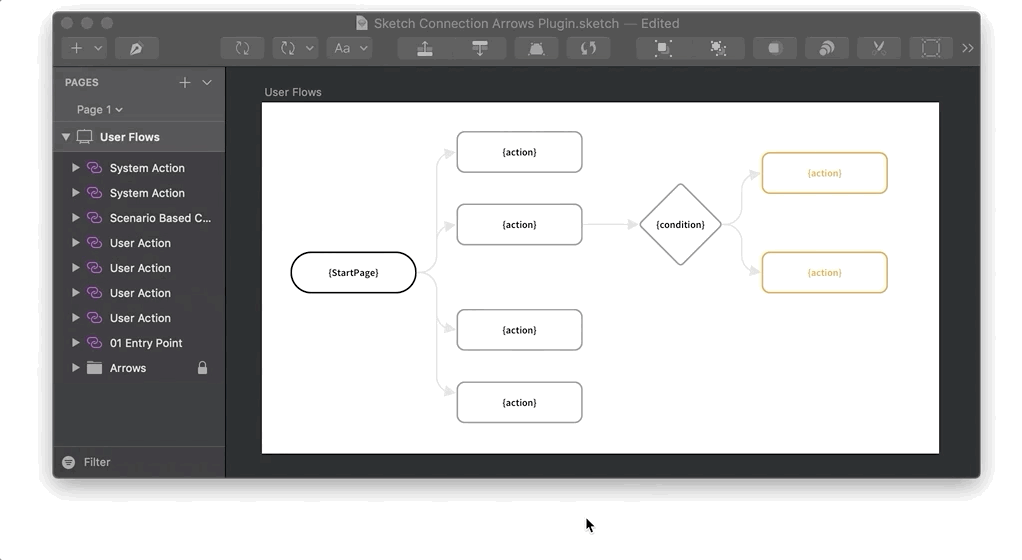The width and height of the screenshot is (1022, 560).
Task: Click the Filter icon at sidebar bottom
Action: tap(68, 462)
